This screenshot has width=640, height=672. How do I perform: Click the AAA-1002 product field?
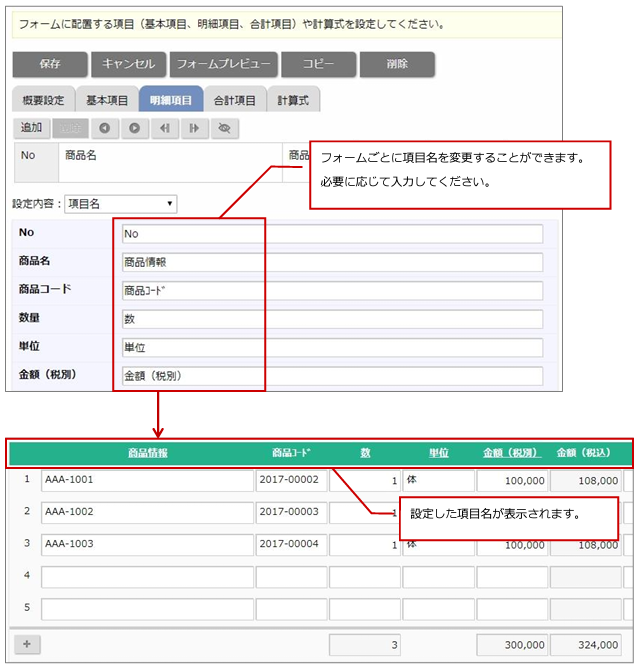coord(147,513)
